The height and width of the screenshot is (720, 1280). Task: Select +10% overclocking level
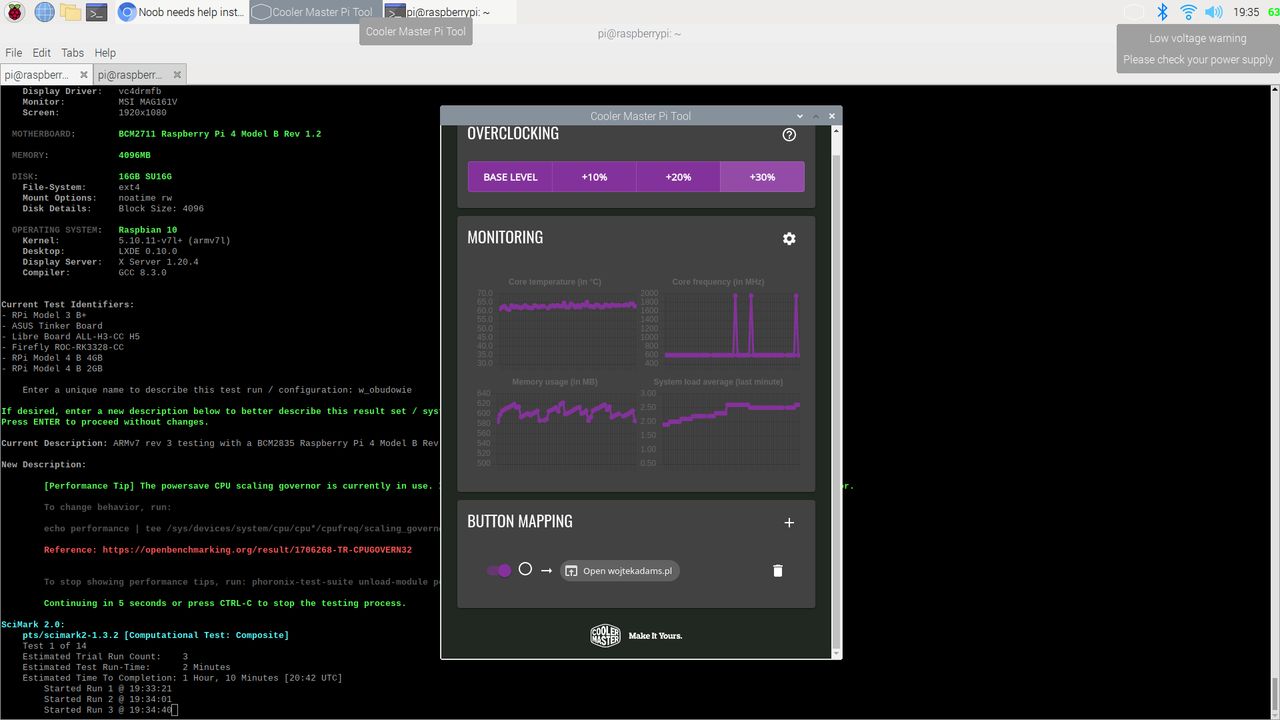coord(594,177)
